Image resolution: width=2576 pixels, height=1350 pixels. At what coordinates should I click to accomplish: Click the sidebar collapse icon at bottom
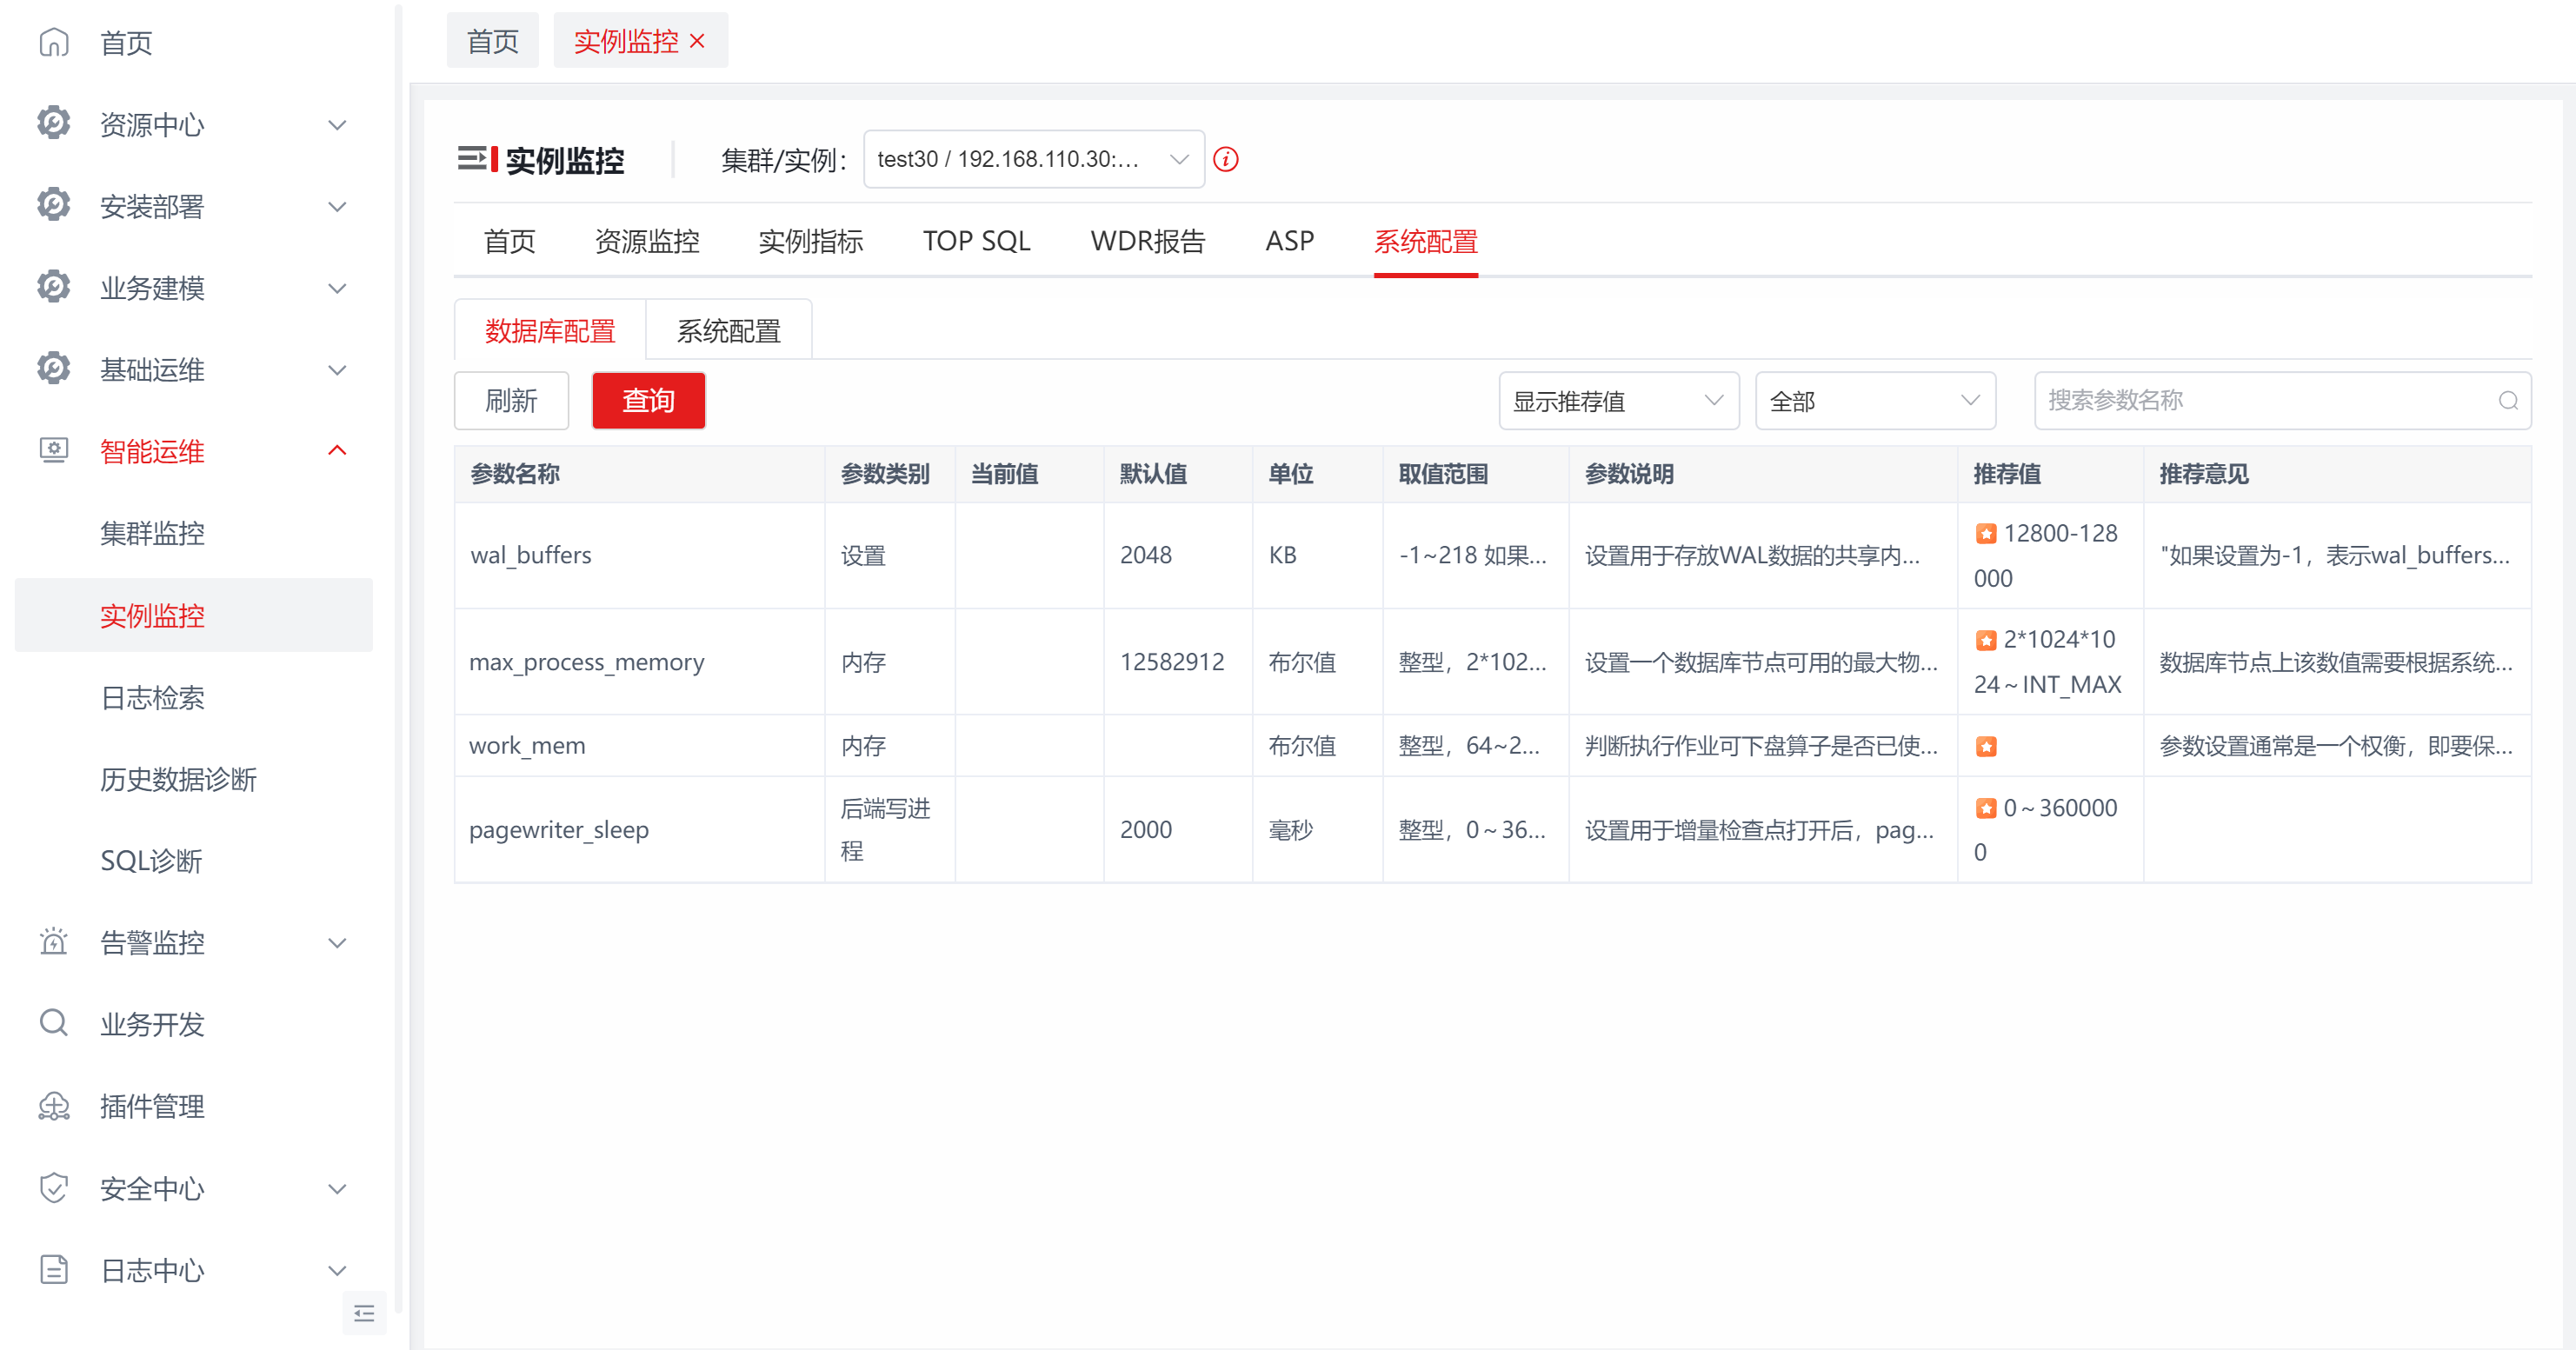coord(364,1313)
